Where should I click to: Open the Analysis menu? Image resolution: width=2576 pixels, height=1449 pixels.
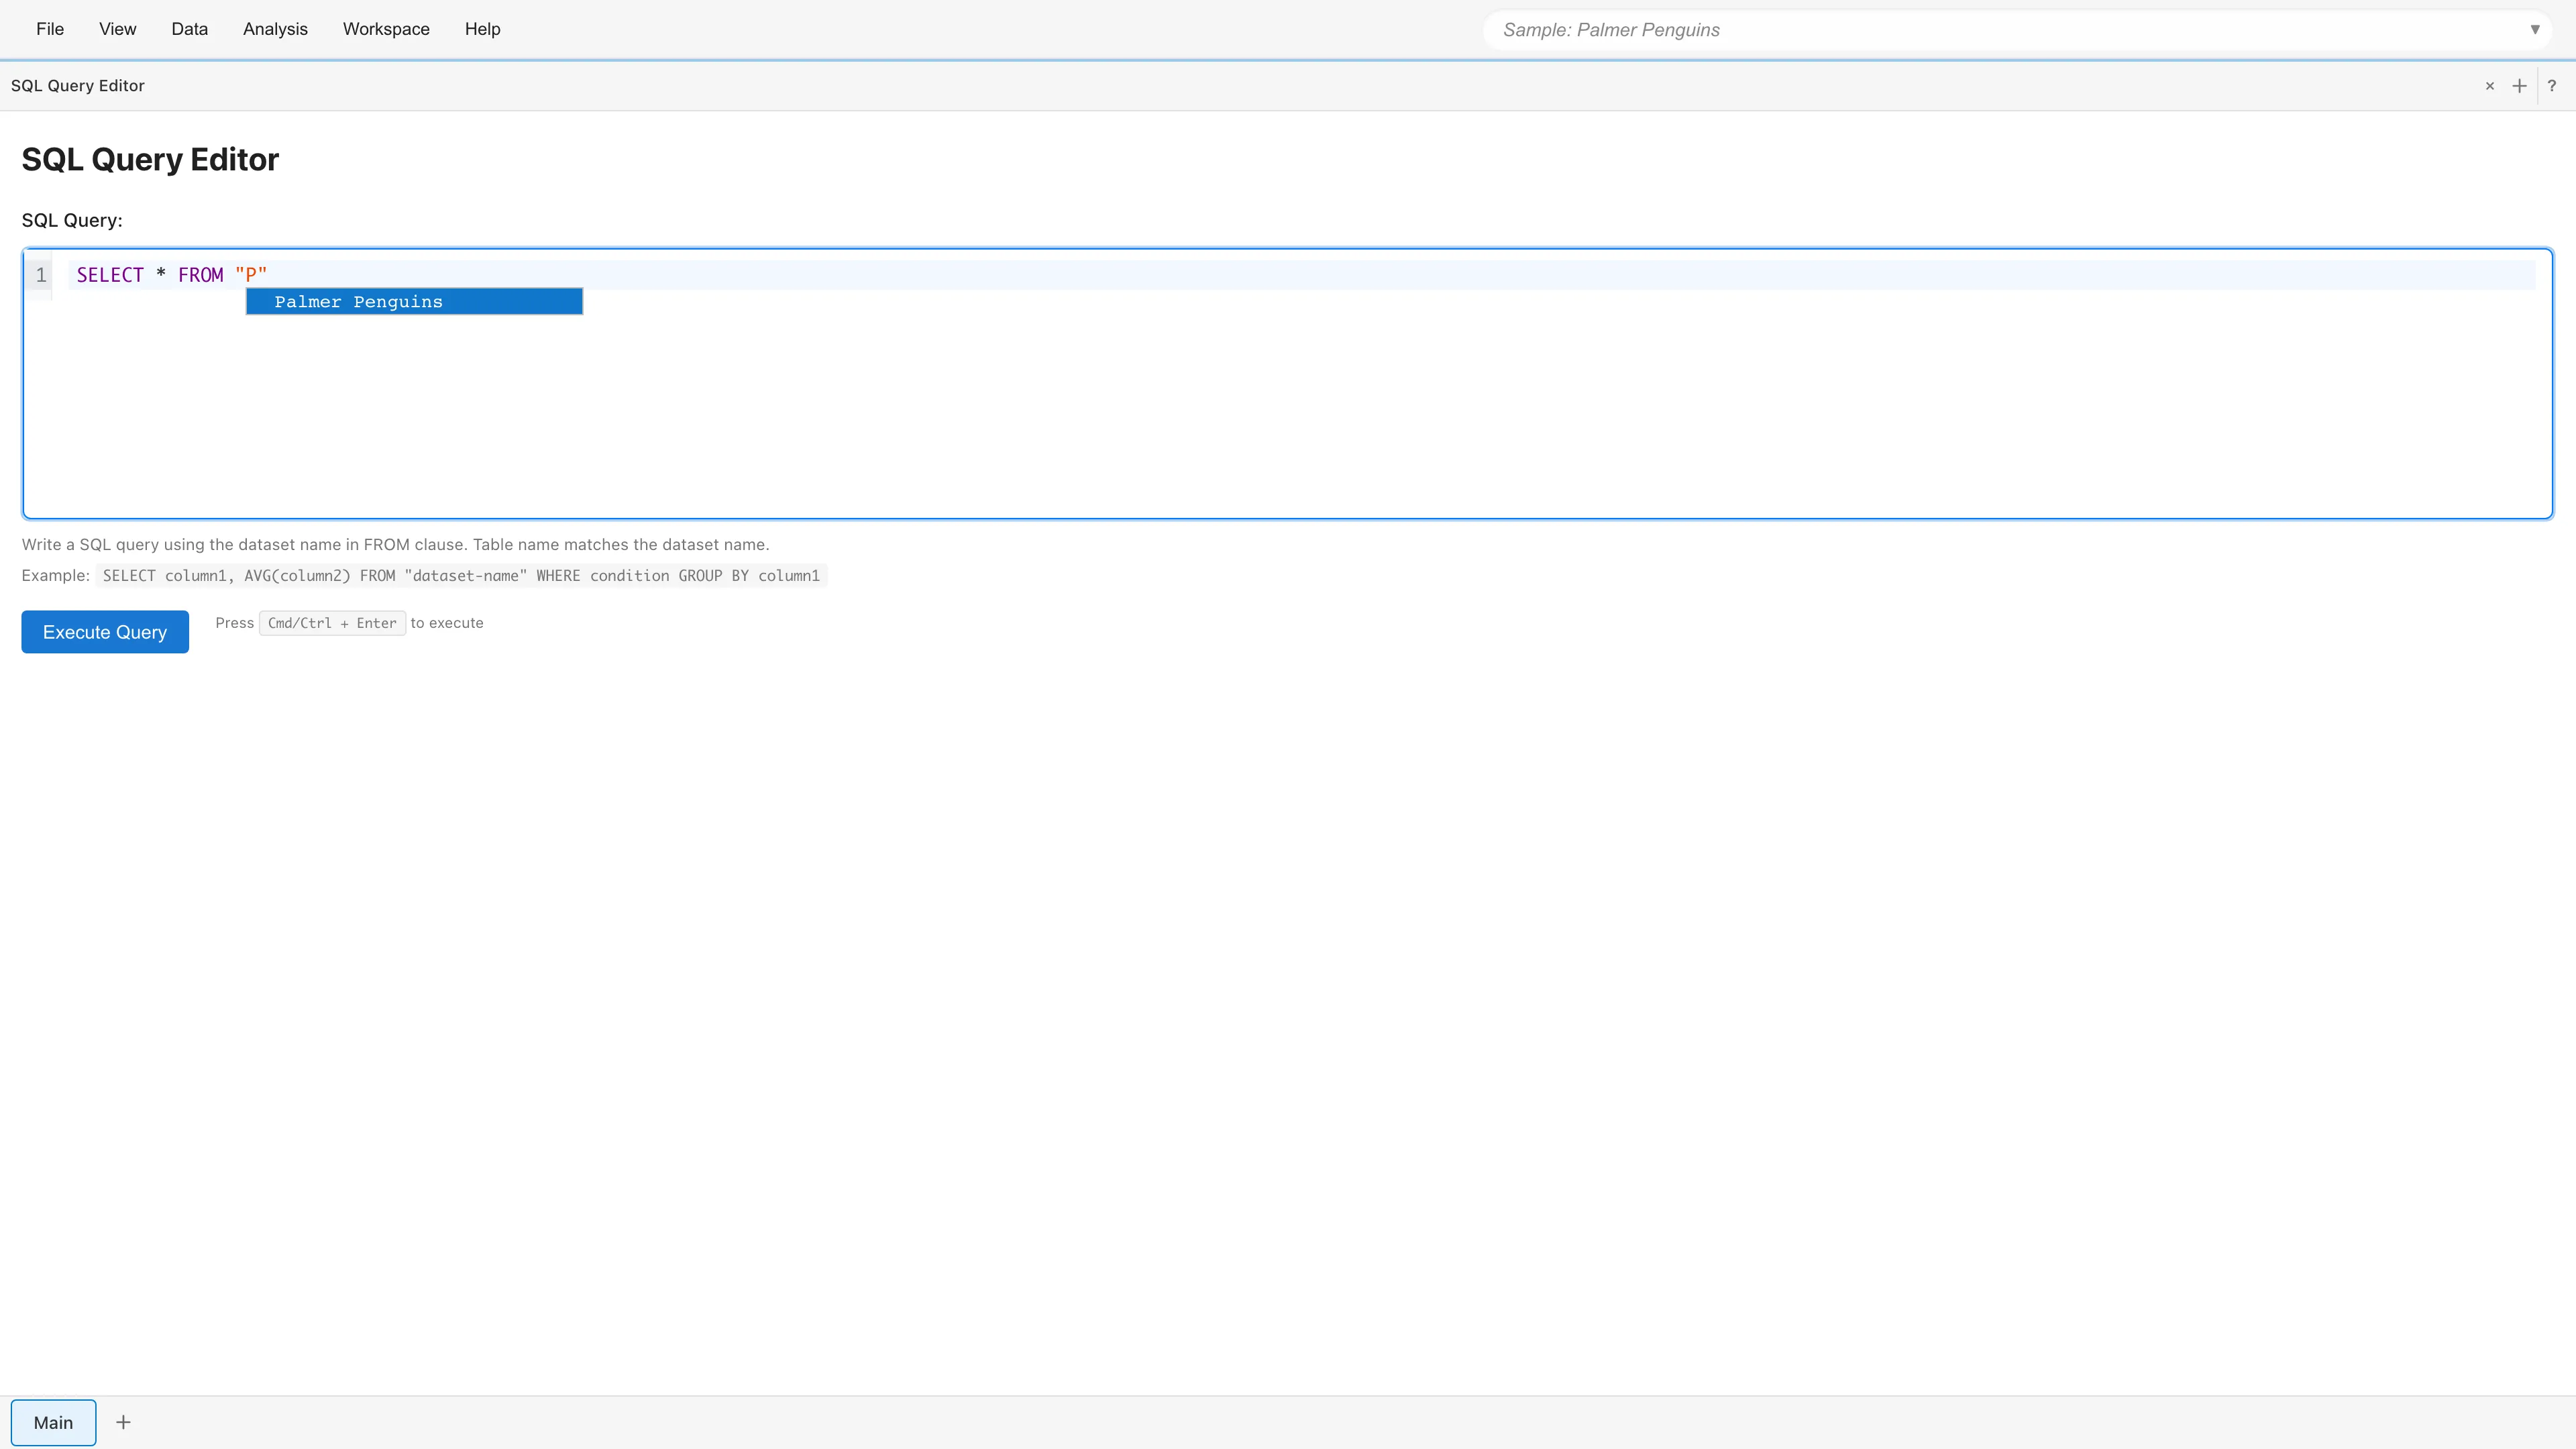(275, 29)
